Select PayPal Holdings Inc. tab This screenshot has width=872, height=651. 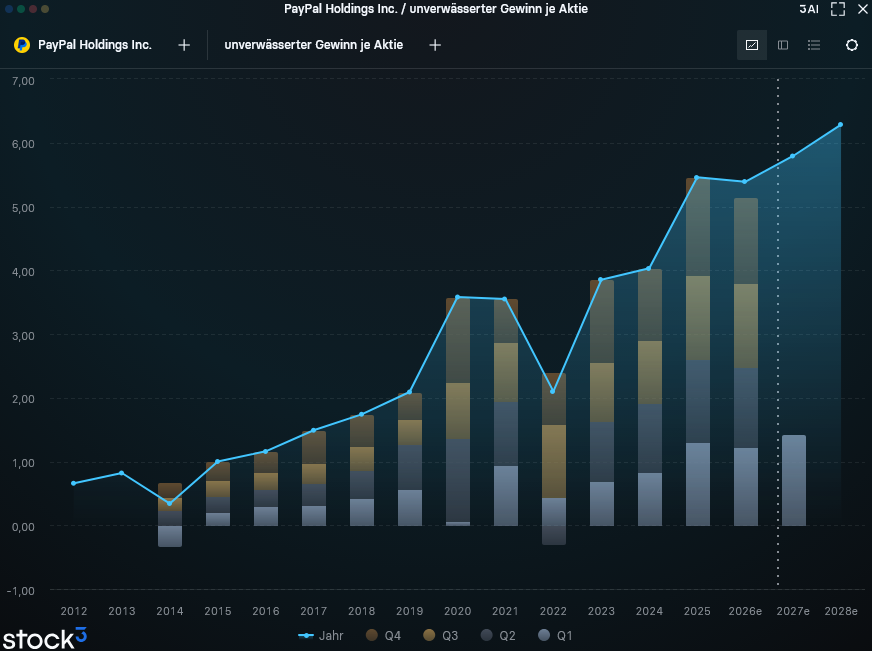point(95,45)
